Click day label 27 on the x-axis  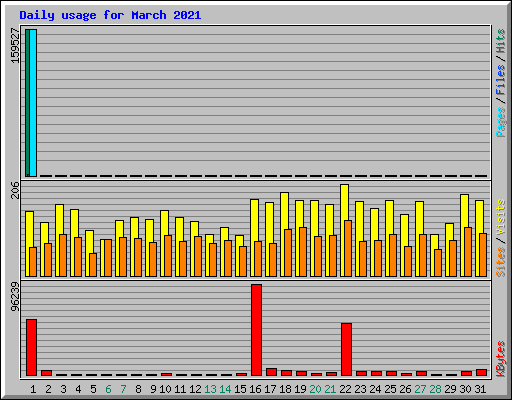click(x=420, y=389)
